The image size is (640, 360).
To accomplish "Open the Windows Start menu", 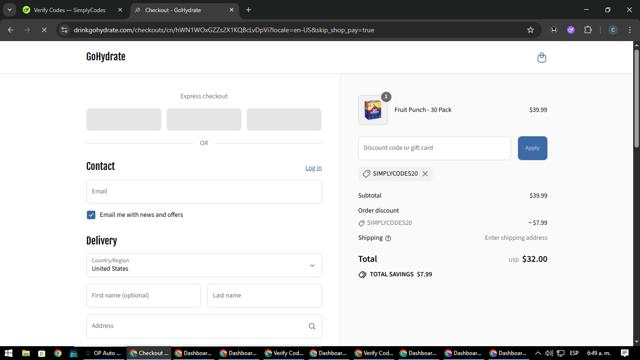I will tap(8, 353).
